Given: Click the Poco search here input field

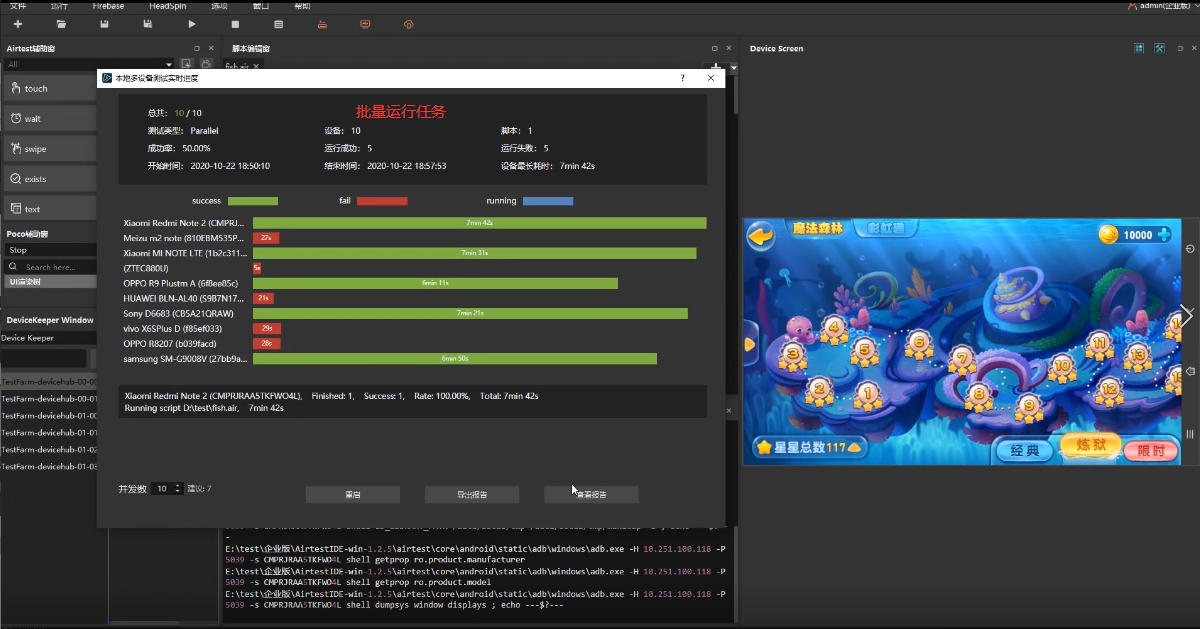Looking at the screenshot, I should [52, 267].
